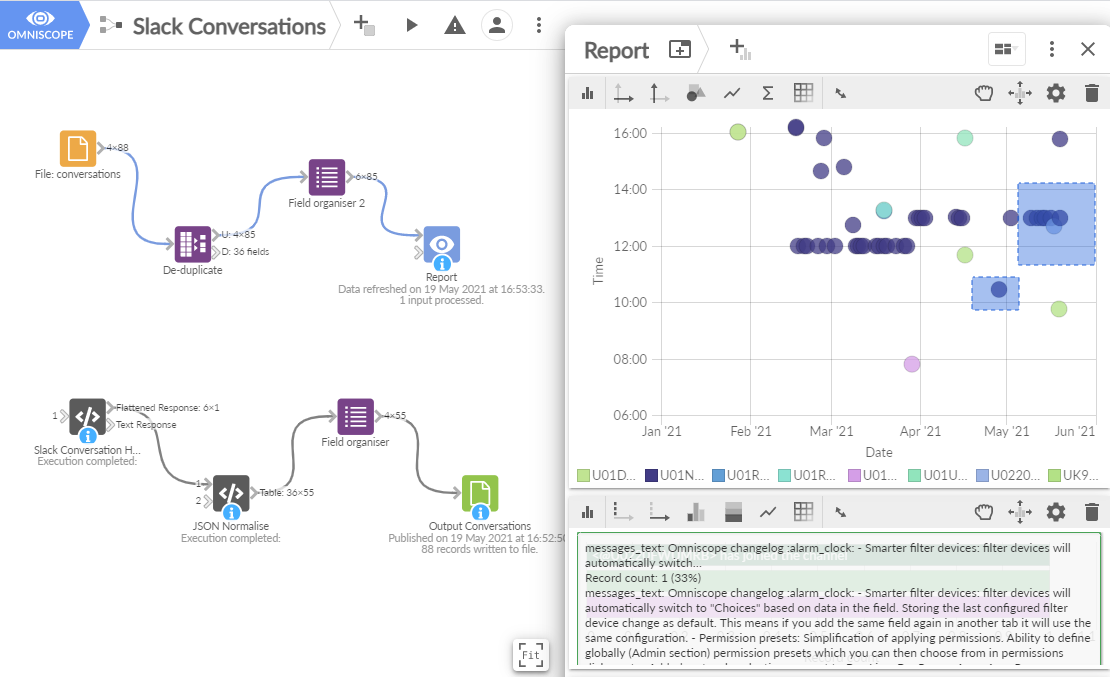The image size is (1110, 677).
Task: Click the Omniscope logo home button
Action: coord(40,25)
